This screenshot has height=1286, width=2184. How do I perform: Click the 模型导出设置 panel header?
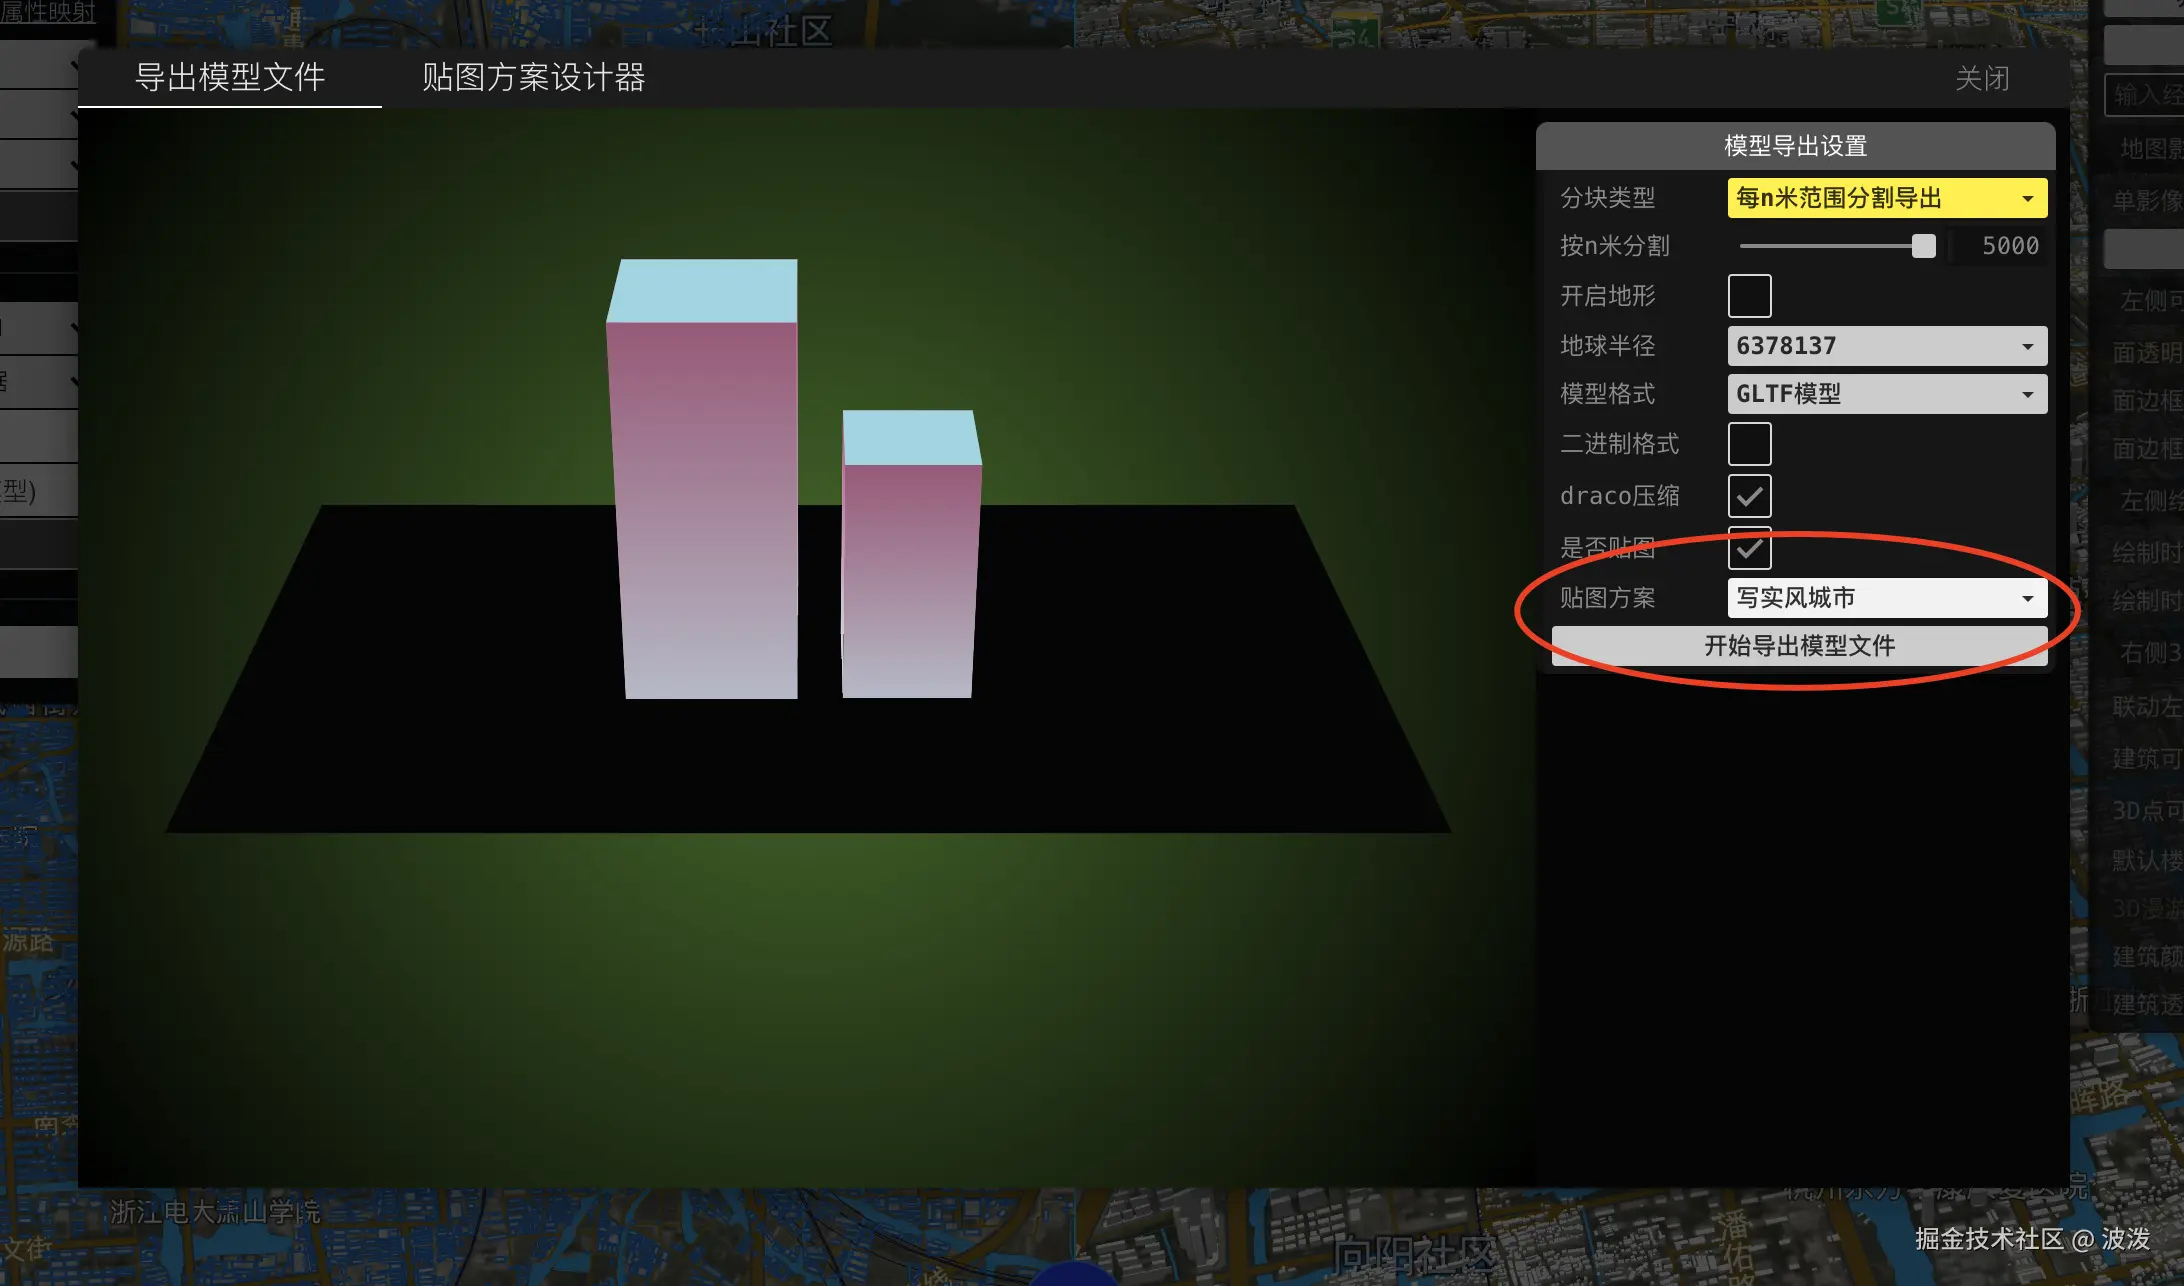[x=1795, y=146]
